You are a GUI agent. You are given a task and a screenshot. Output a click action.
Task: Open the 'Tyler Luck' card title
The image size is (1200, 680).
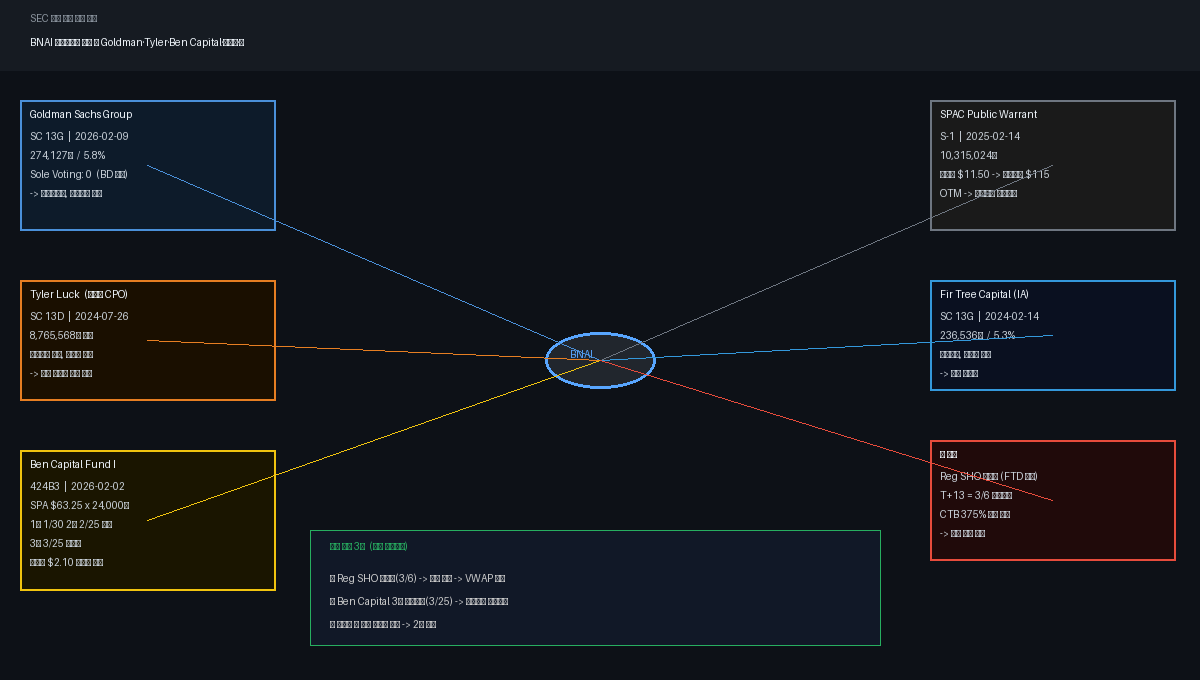pos(79,295)
